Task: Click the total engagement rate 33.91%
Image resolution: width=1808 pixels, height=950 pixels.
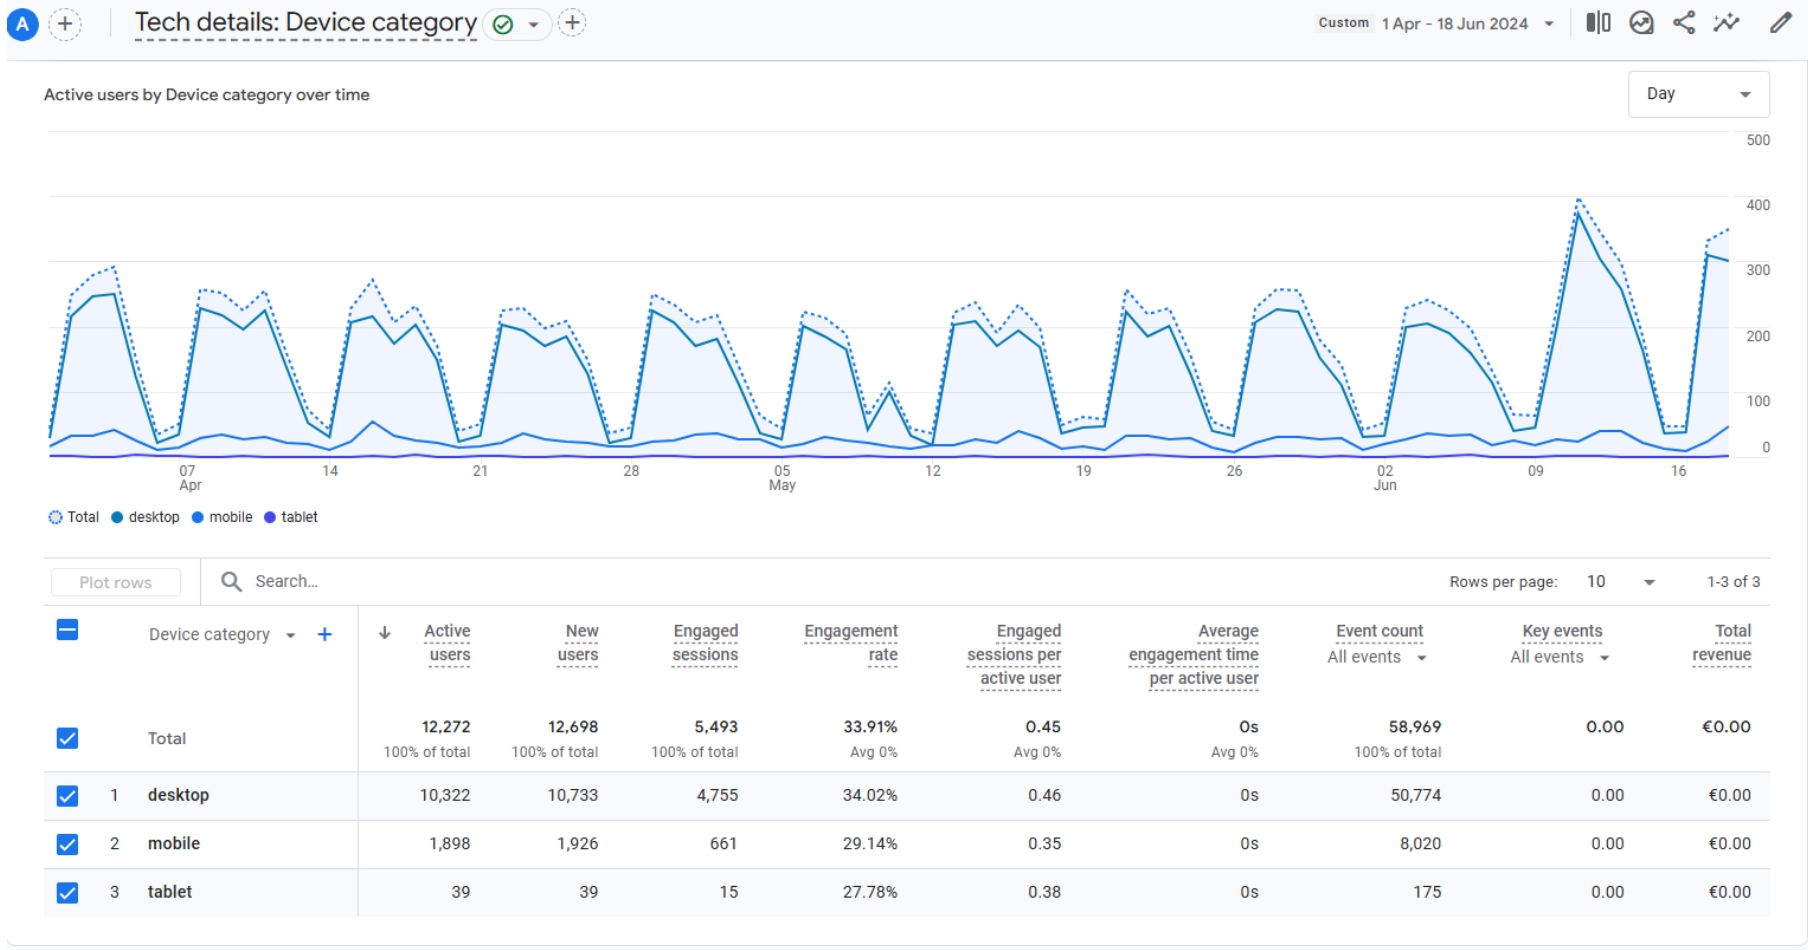Action: point(870,727)
